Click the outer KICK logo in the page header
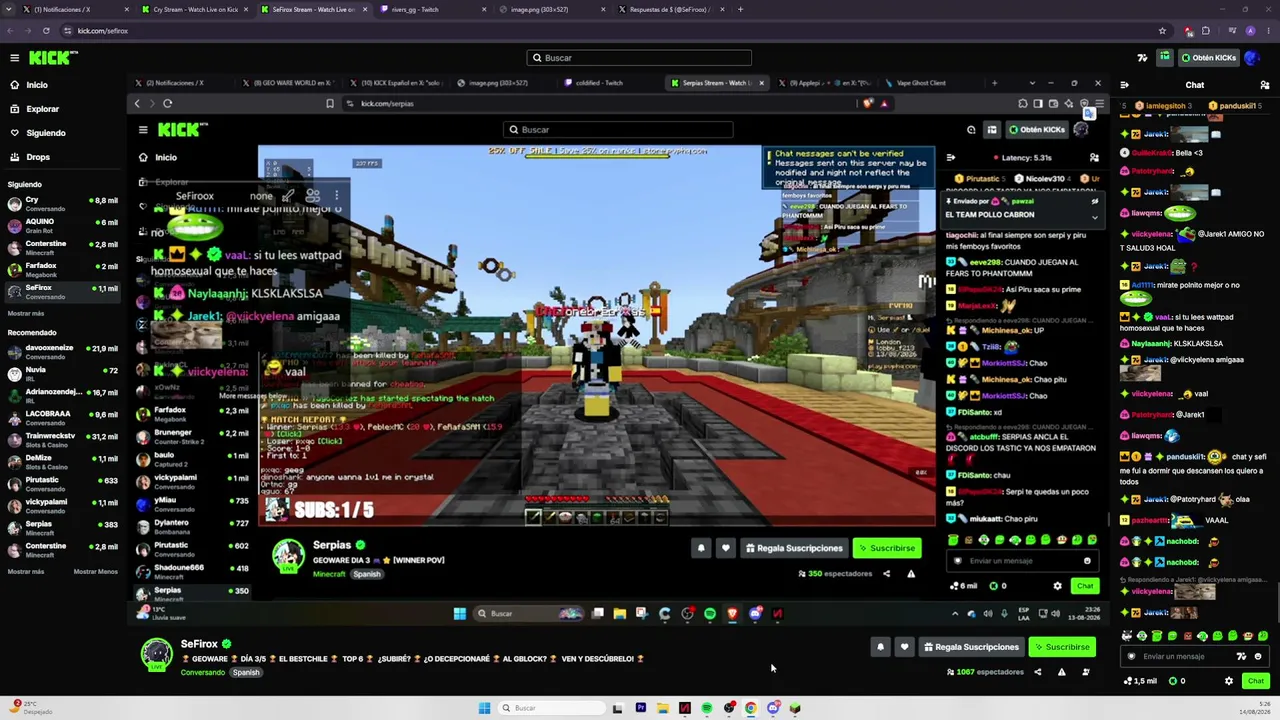Image resolution: width=1280 pixels, height=720 pixels. coord(53,58)
